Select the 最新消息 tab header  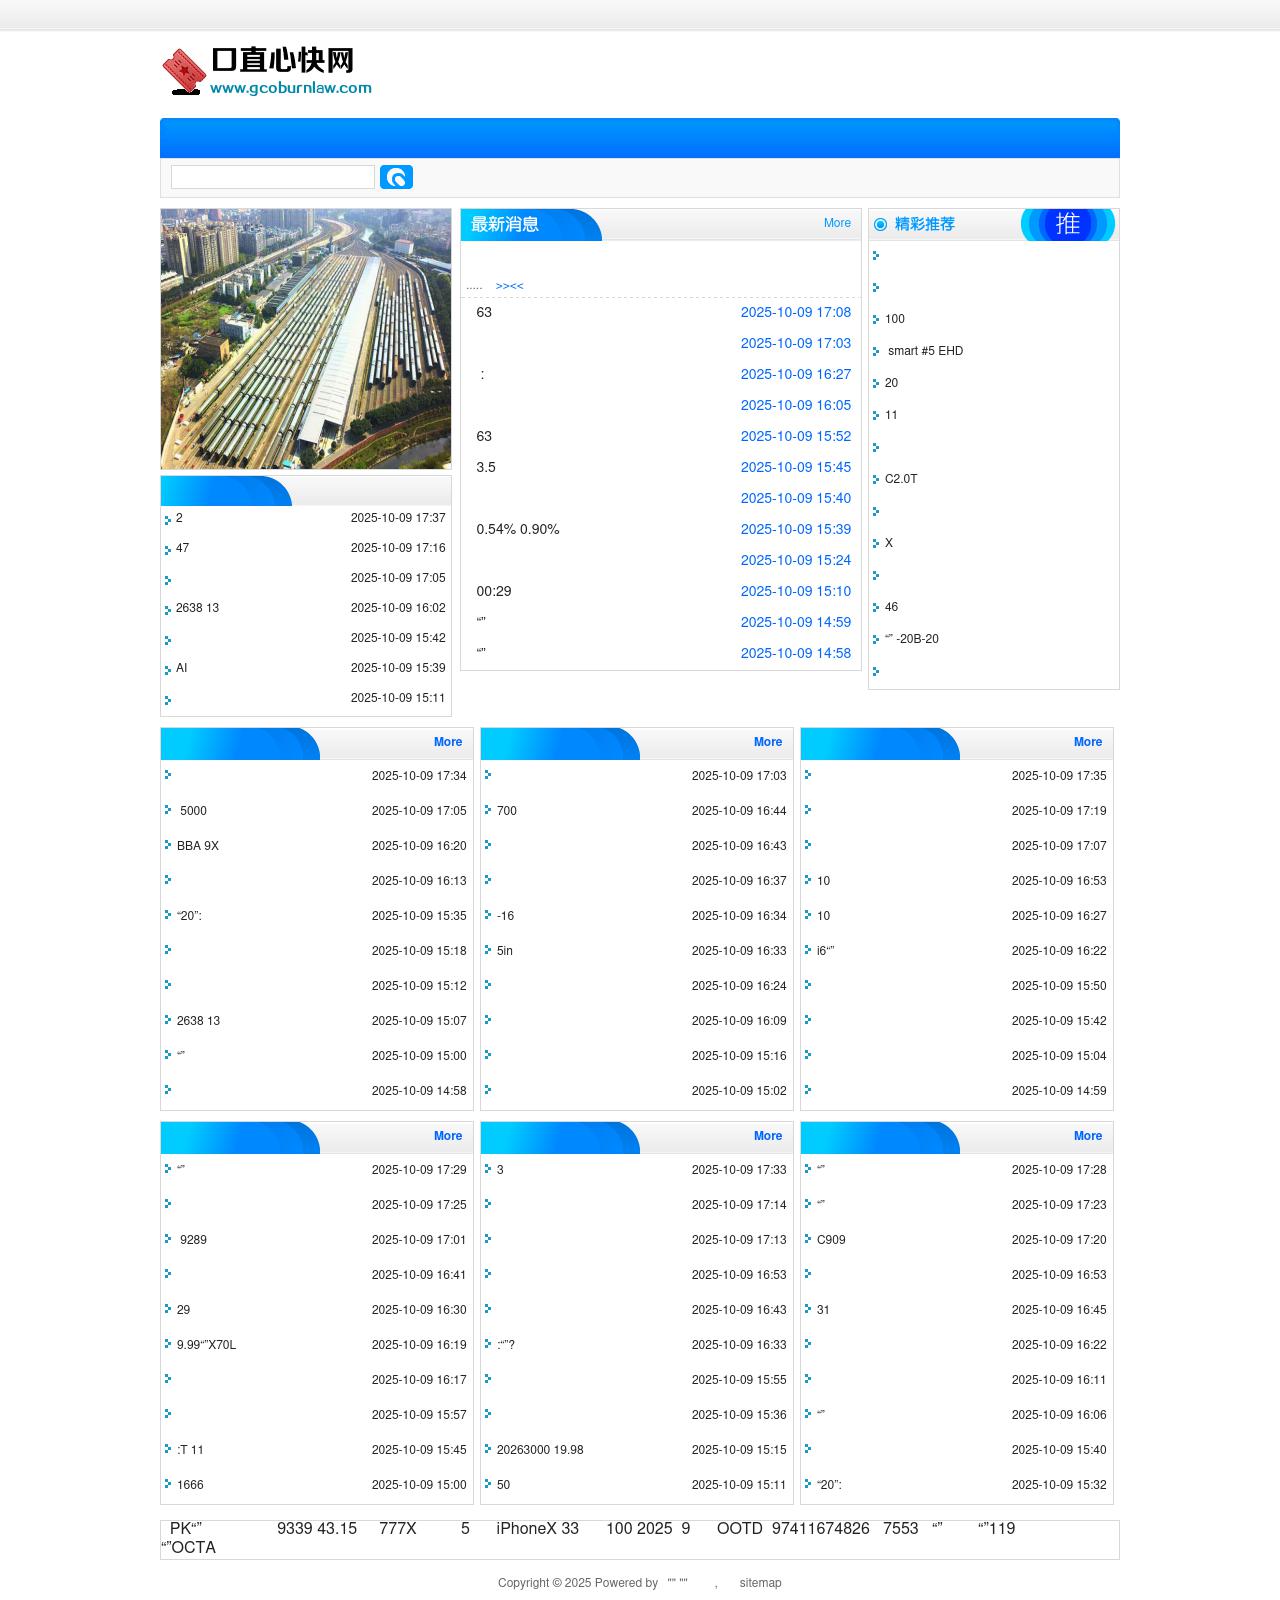505,224
